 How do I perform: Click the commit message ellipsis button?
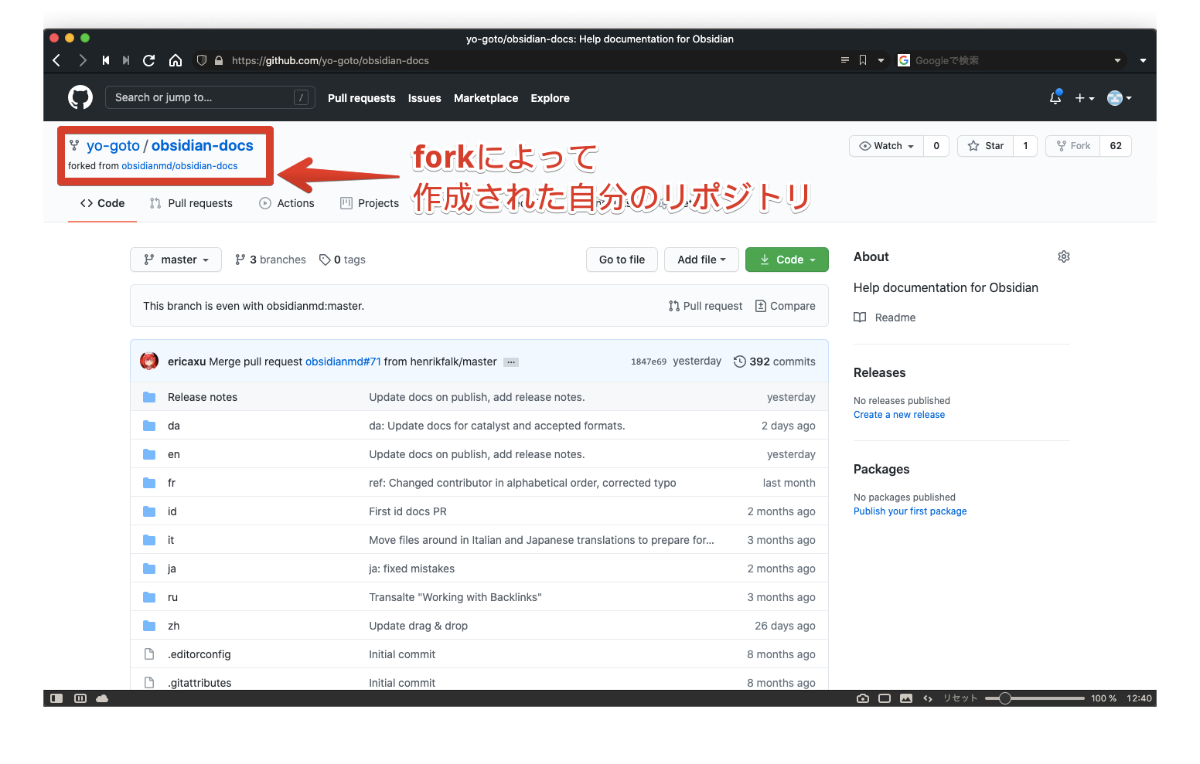click(x=511, y=362)
